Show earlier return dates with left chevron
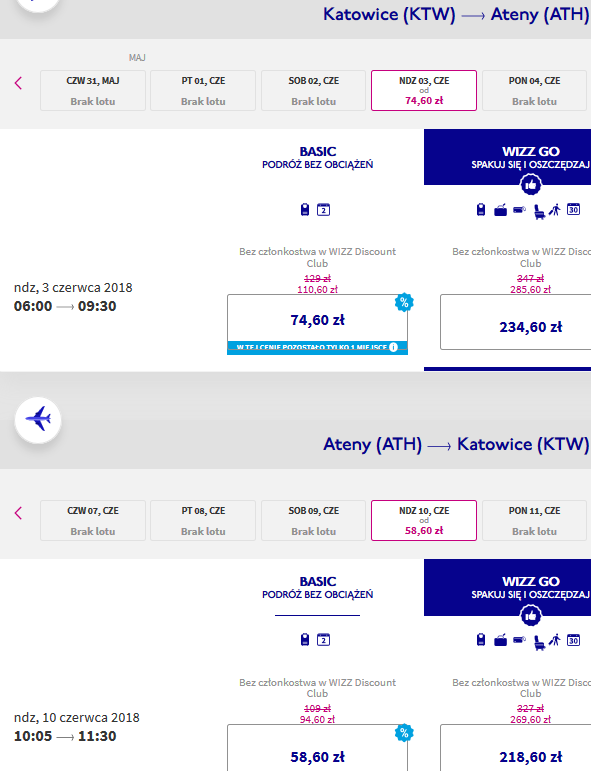 coord(19,513)
